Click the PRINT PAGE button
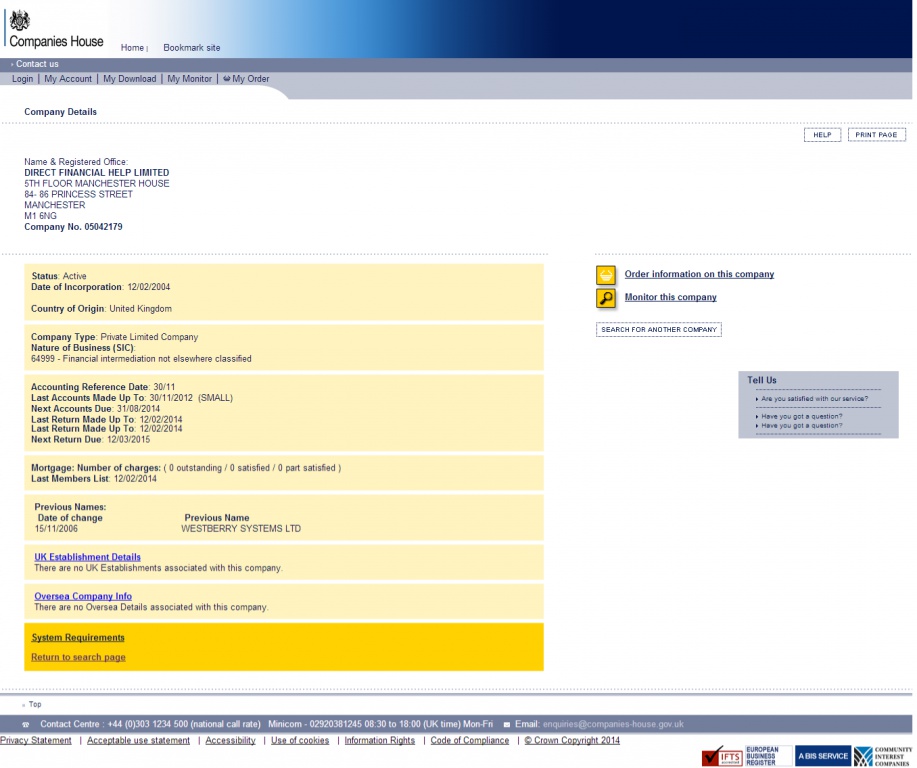The height and width of the screenshot is (768, 917). click(x=876, y=135)
